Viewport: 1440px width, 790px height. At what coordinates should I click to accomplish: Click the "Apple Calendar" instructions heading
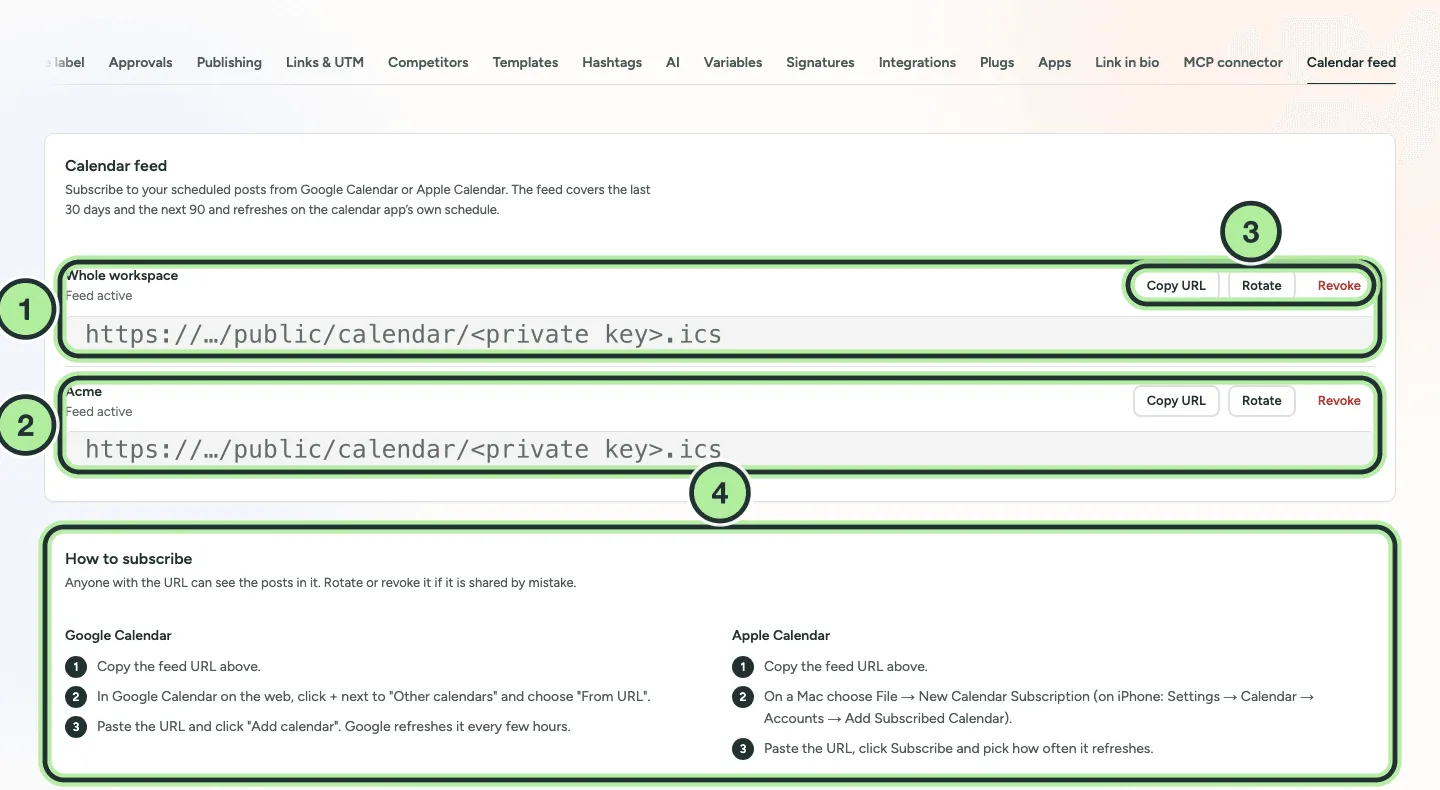pos(781,635)
